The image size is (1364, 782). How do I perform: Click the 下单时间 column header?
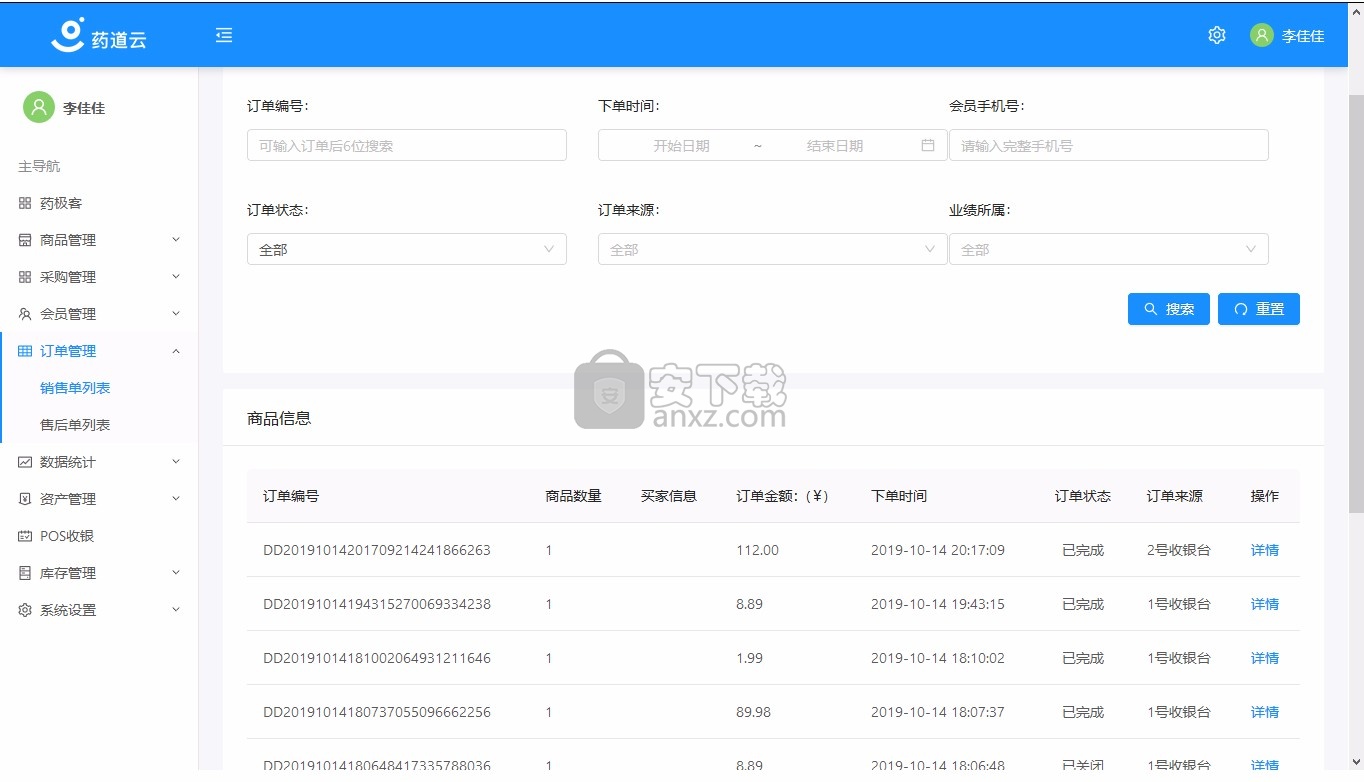pos(899,496)
